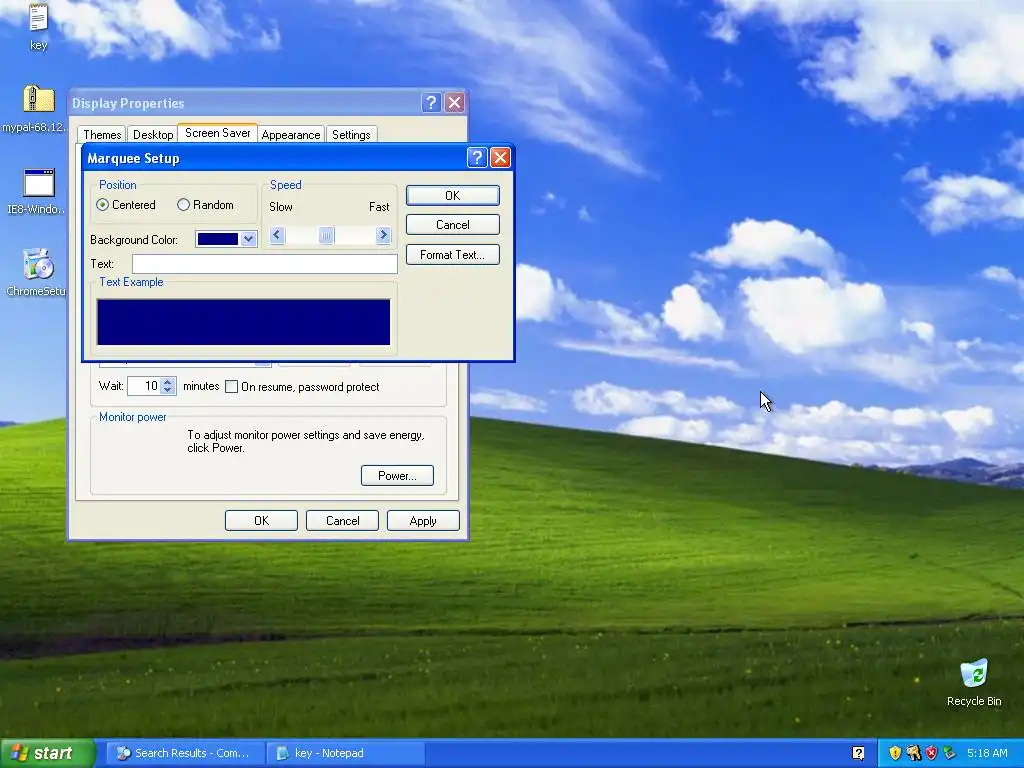The height and width of the screenshot is (768, 1024).
Task: Click the dark blue background color swatch
Action: pyautogui.click(x=218, y=239)
